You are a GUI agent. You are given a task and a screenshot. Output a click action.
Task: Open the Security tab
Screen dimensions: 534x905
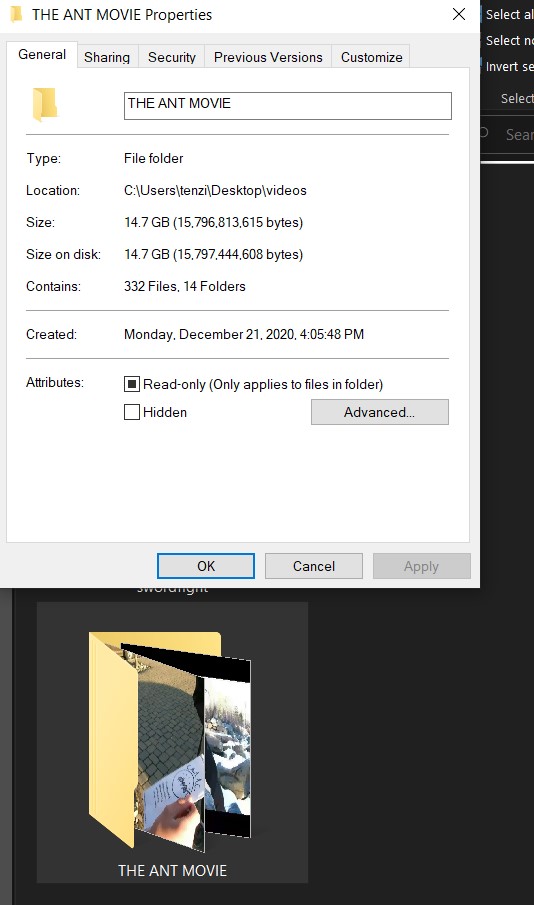pos(171,57)
